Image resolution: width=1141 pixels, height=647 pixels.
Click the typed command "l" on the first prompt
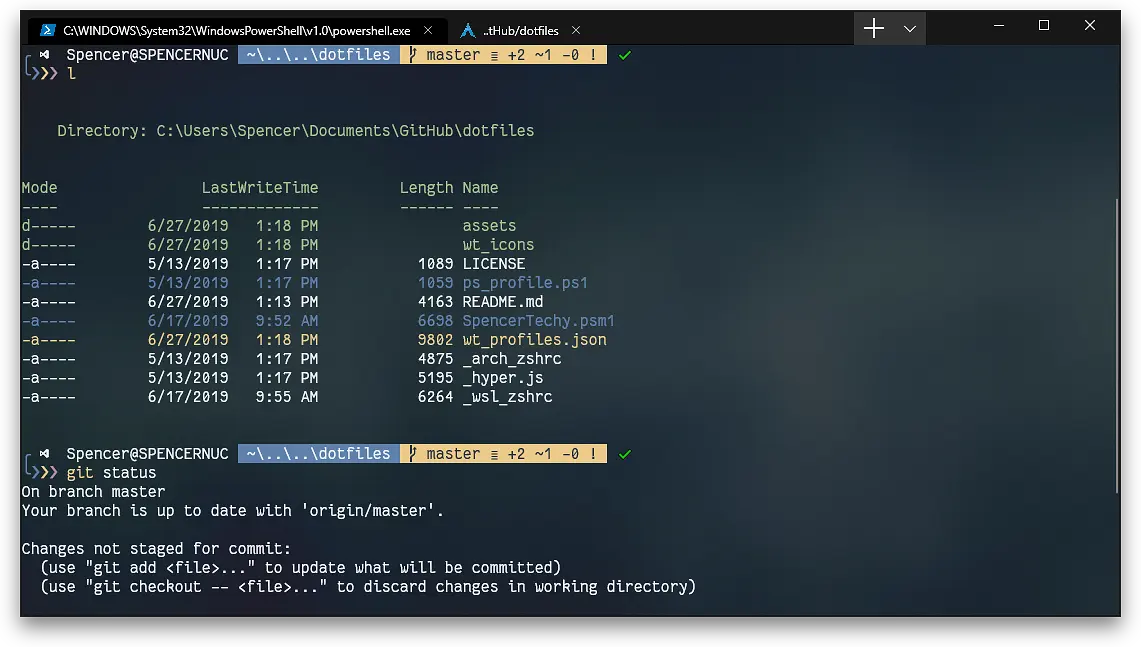click(x=71, y=74)
